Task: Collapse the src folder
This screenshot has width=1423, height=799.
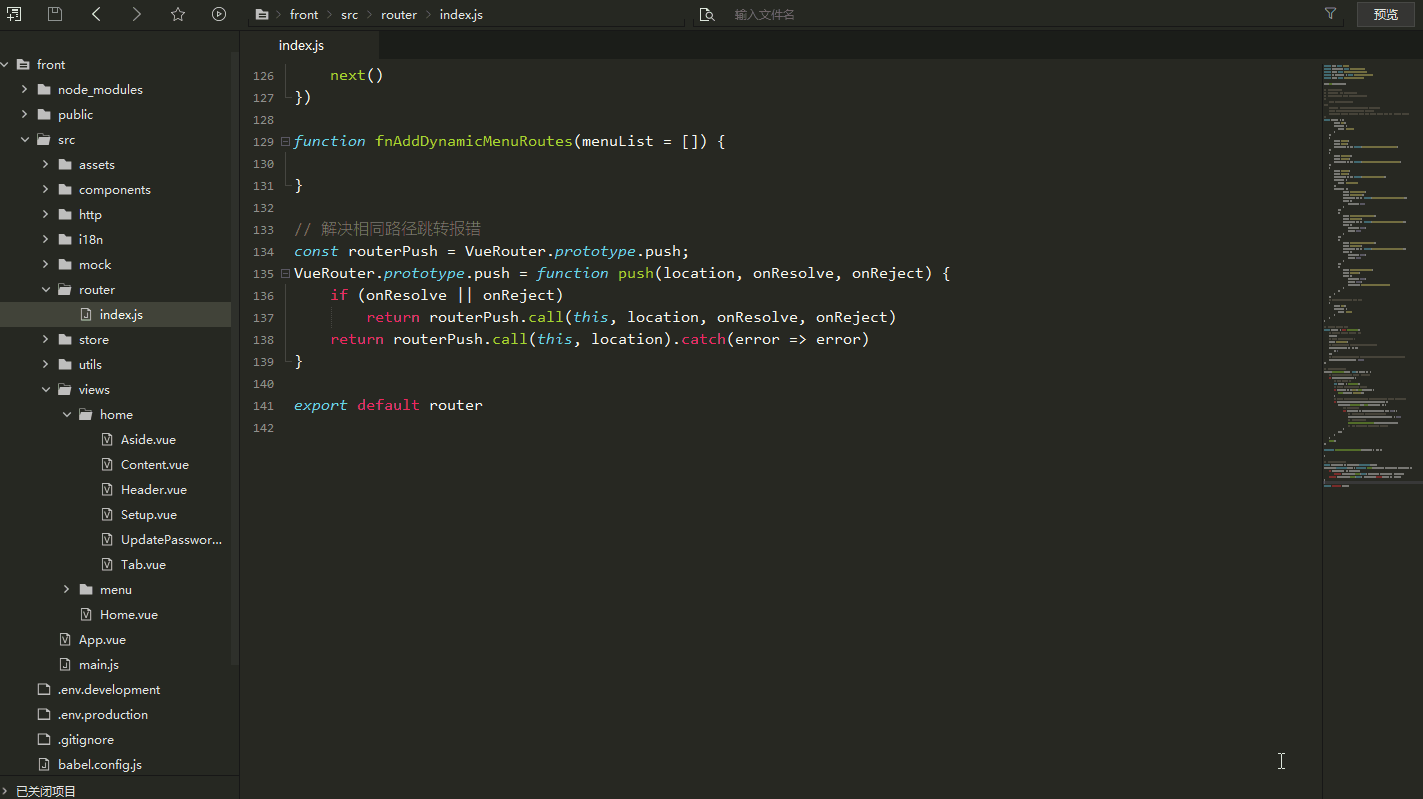Action: tap(25, 139)
